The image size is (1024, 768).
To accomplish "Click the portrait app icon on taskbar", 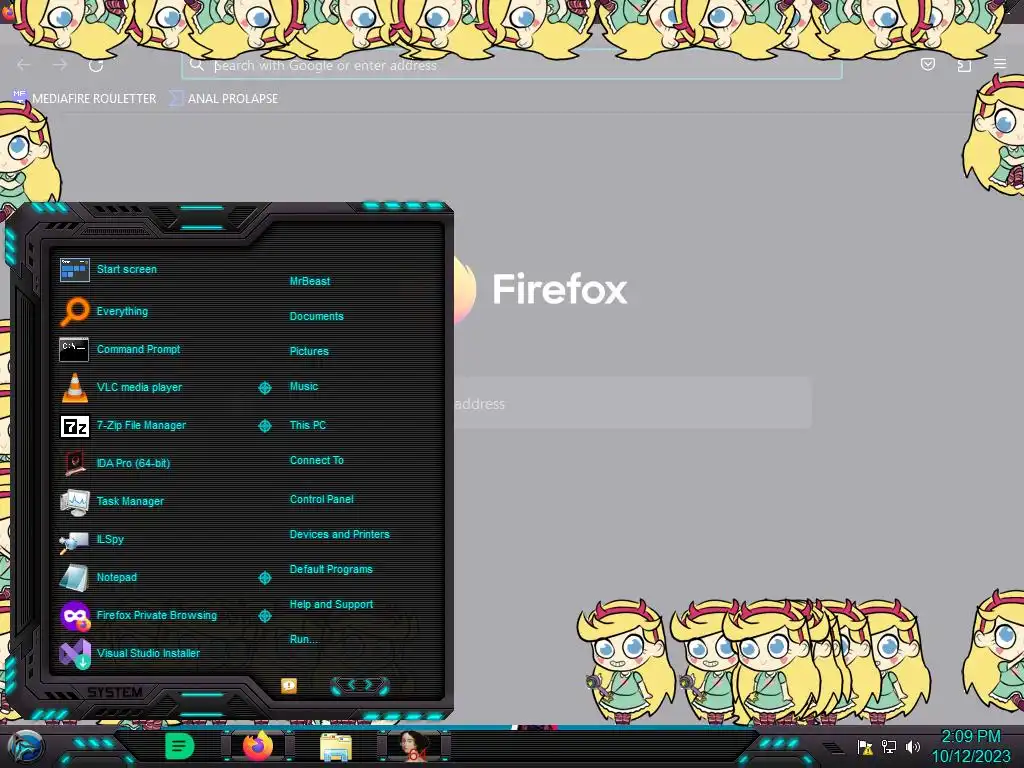I will [413, 746].
